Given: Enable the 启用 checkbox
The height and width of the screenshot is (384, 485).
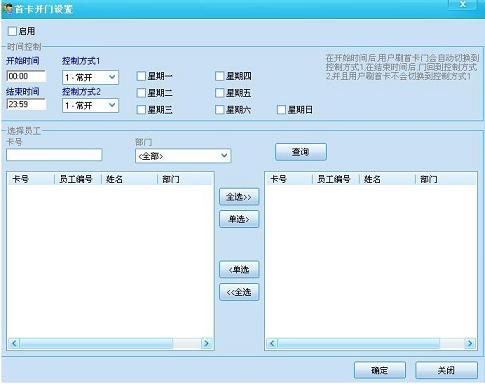Looking at the screenshot, I should tap(12, 31).
